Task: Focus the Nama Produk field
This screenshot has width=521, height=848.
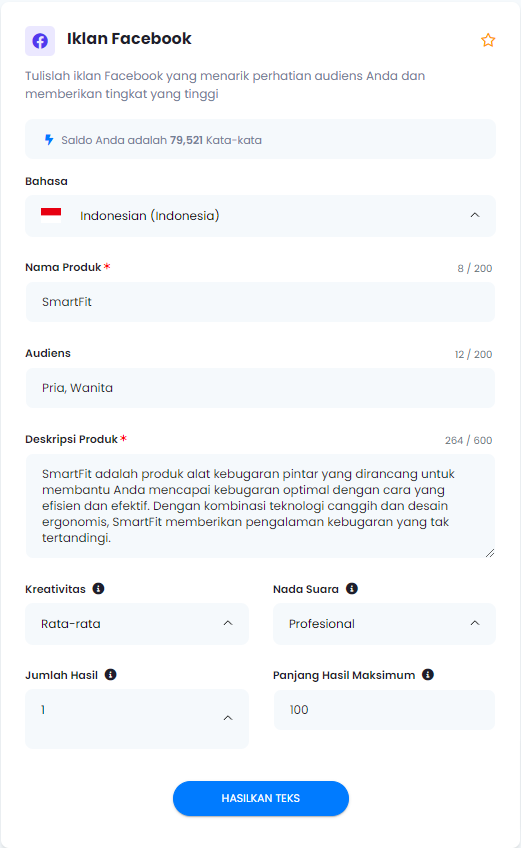Action: click(260, 302)
